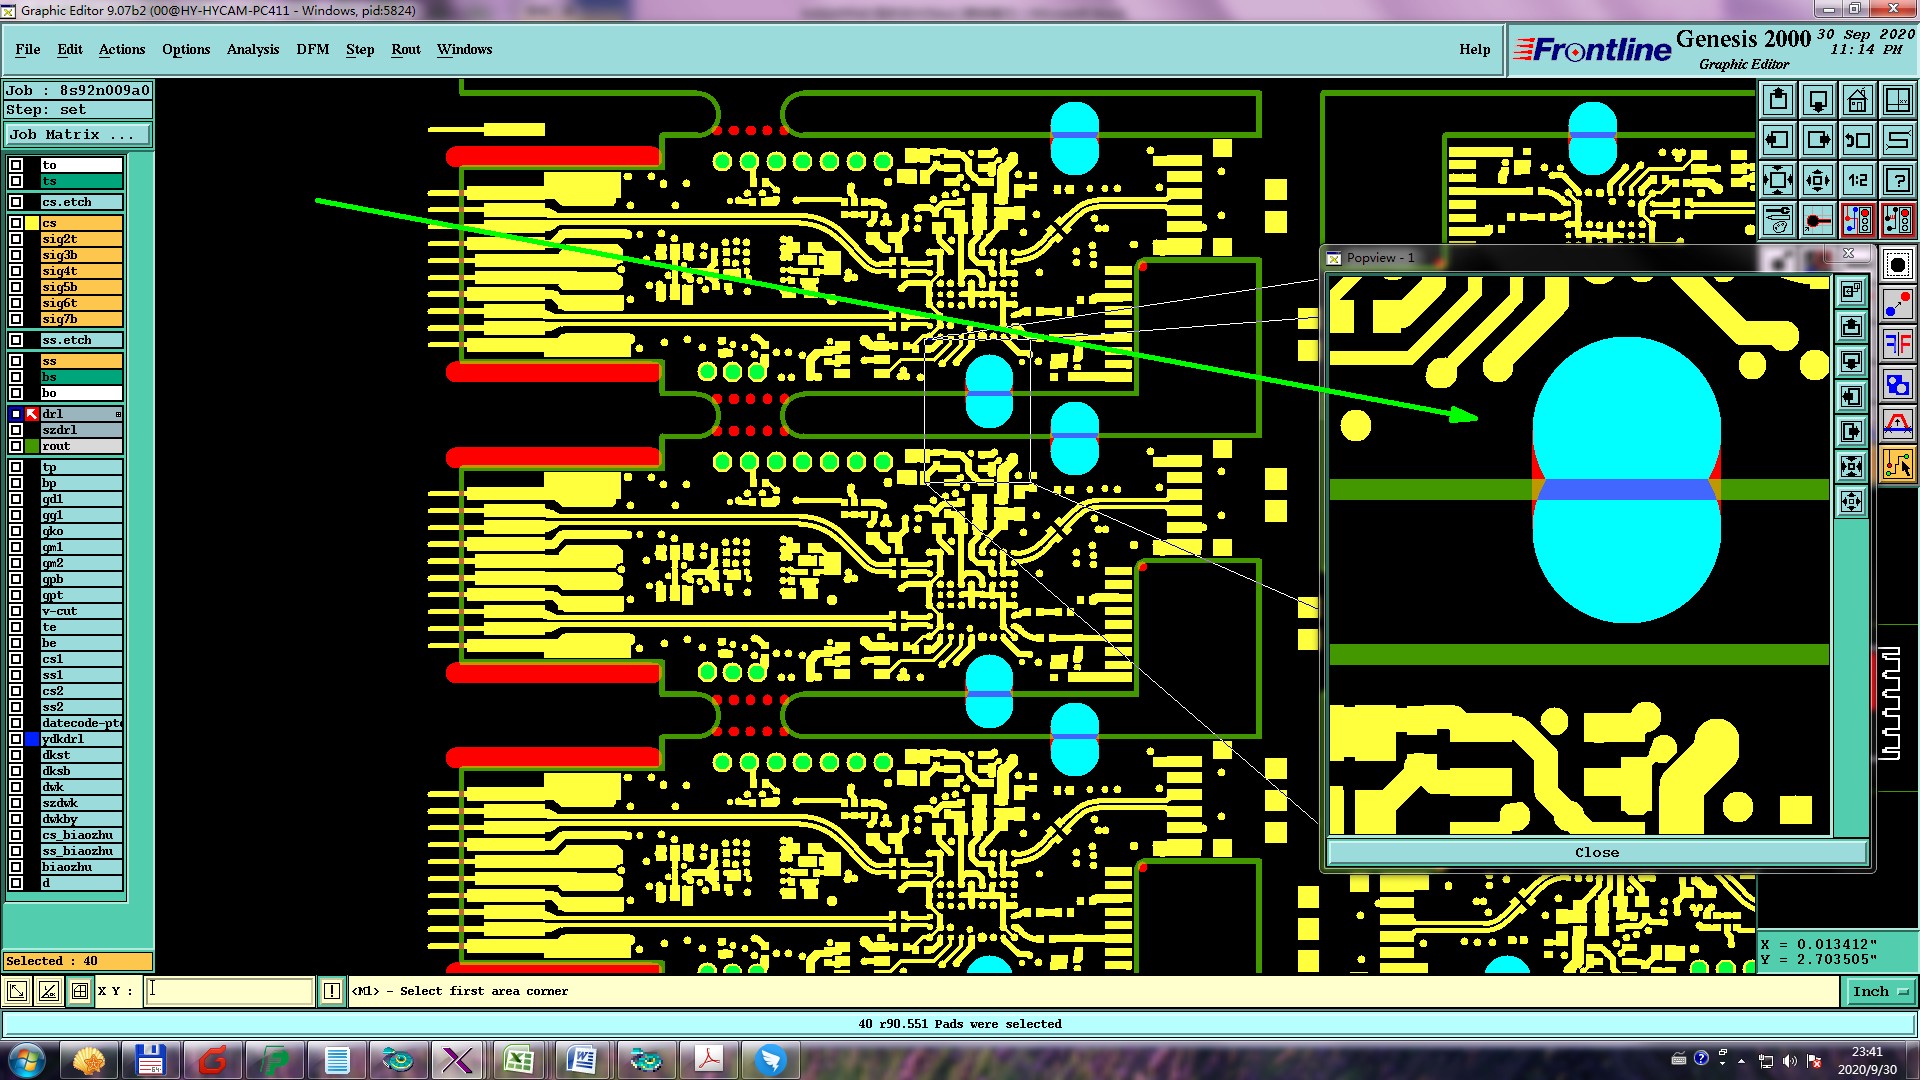Click the zoom 1:2 icon
This screenshot has height=1080, width=1920.
(1857, 180)
